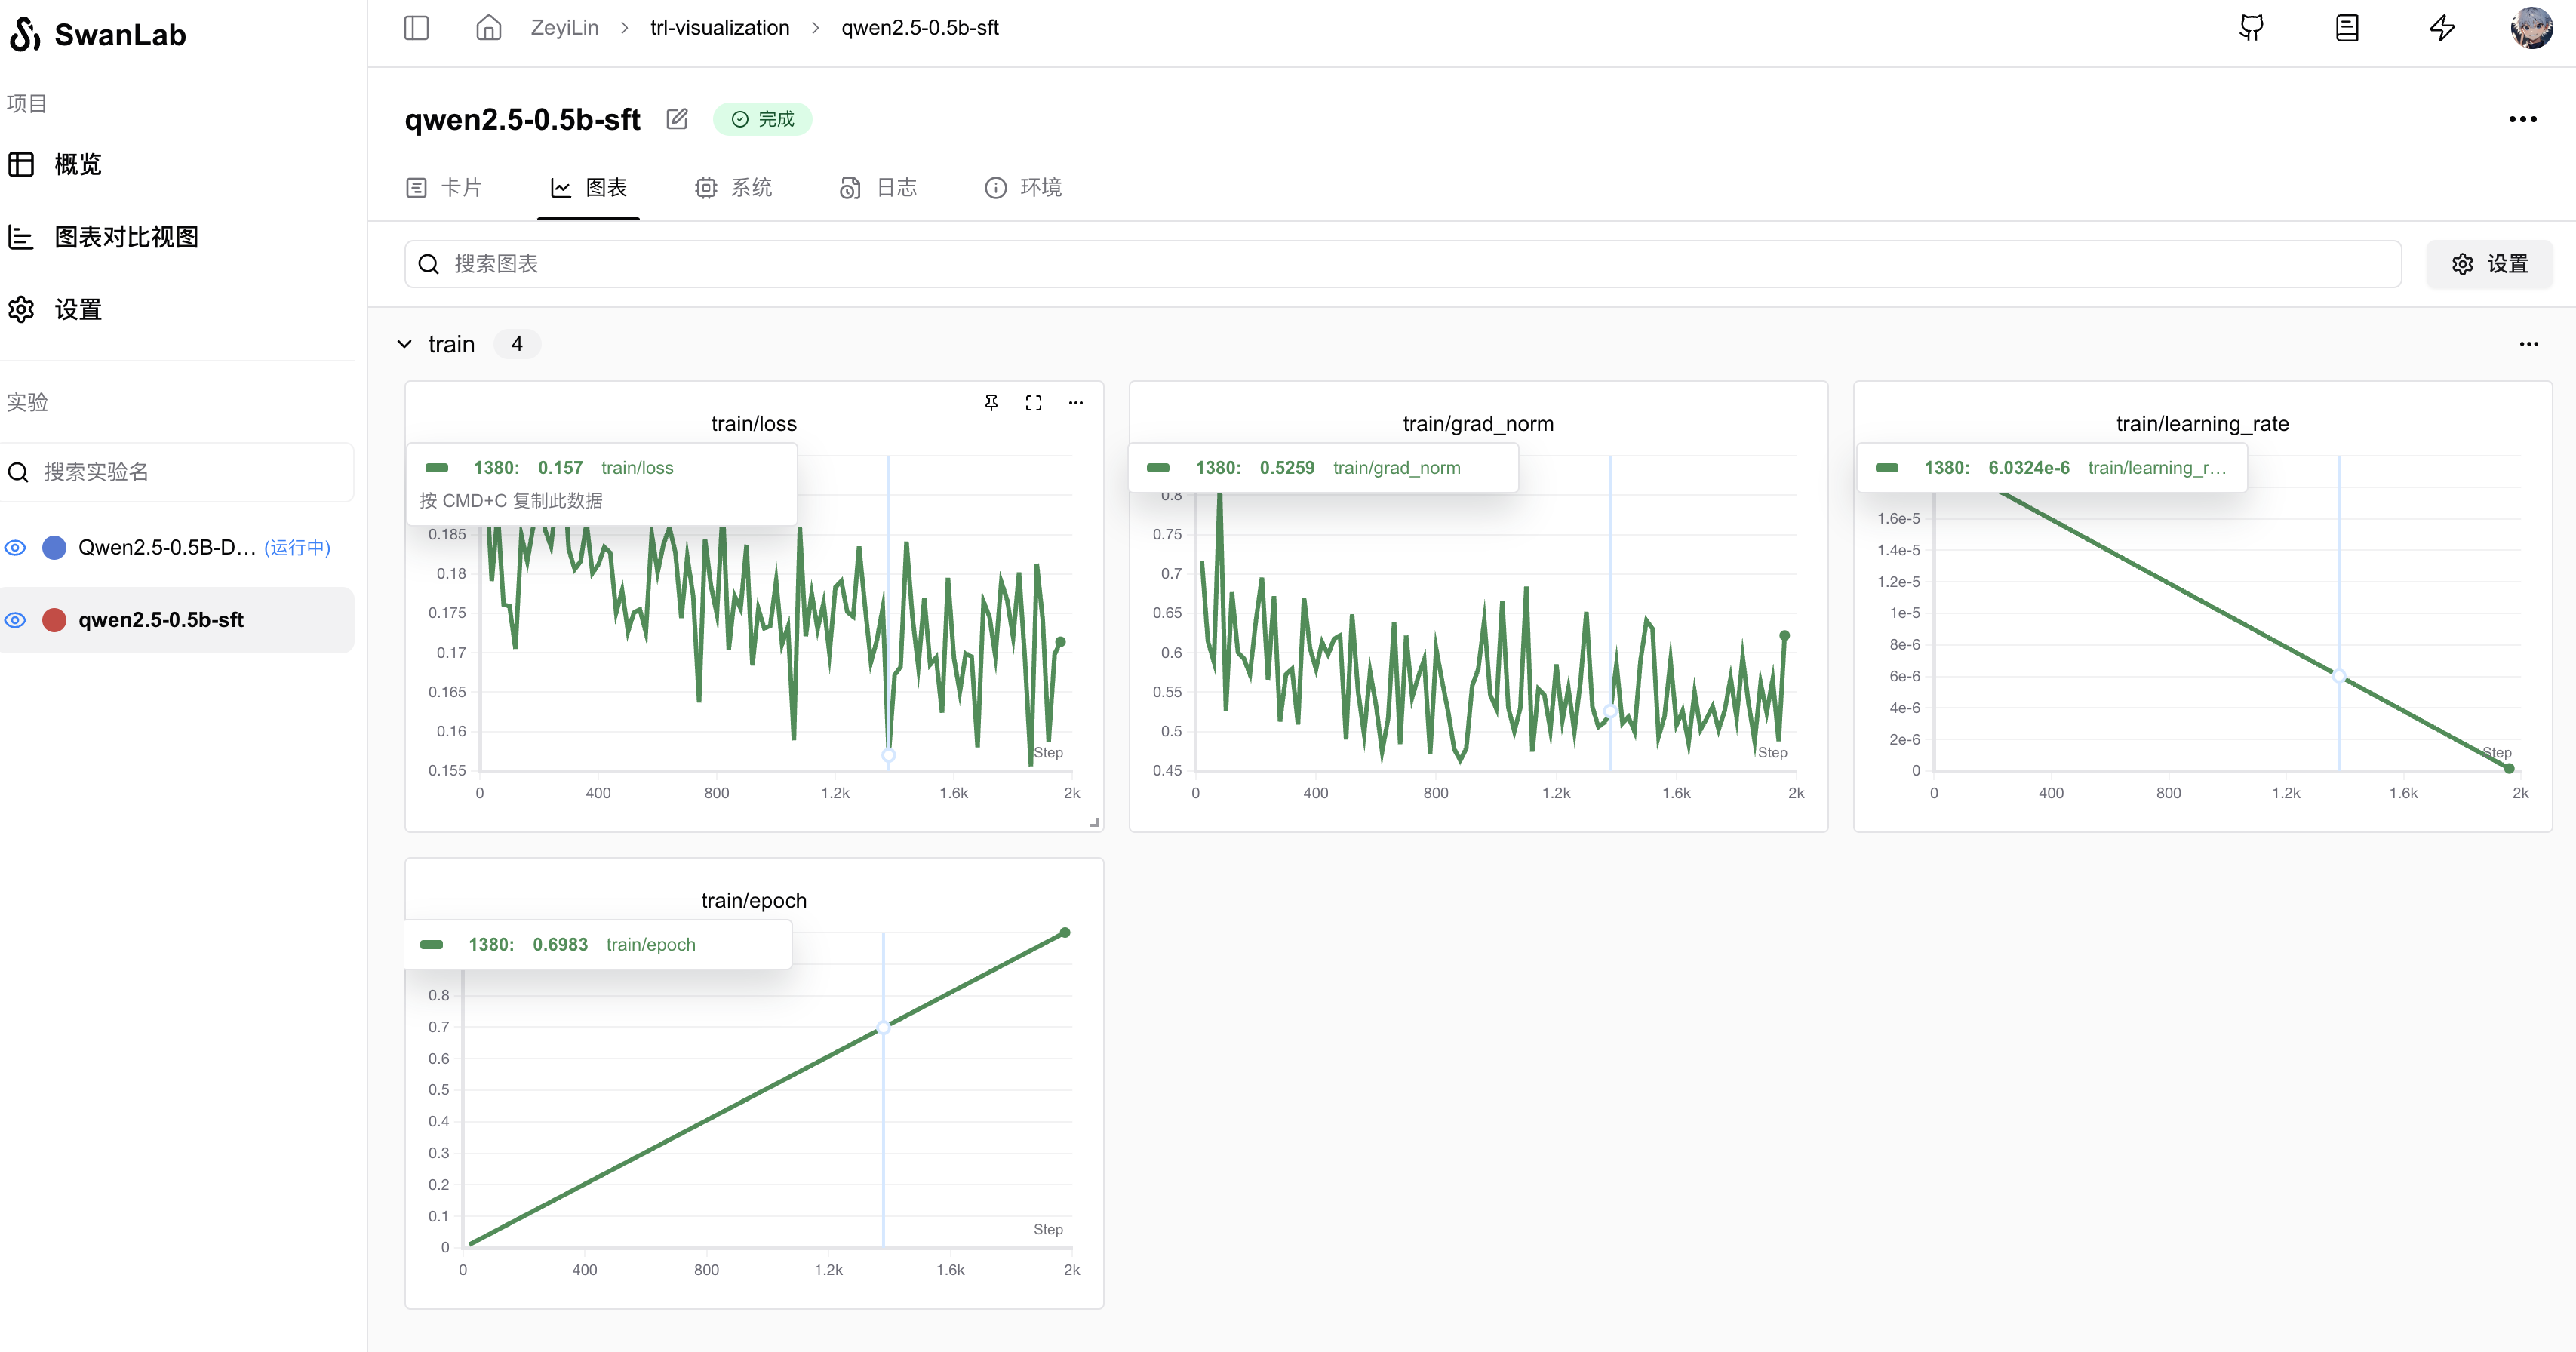This screenshot has width=2576, height=1352.
Task: Click edit icon next to experiment name
Action: (x=677, y=119)
